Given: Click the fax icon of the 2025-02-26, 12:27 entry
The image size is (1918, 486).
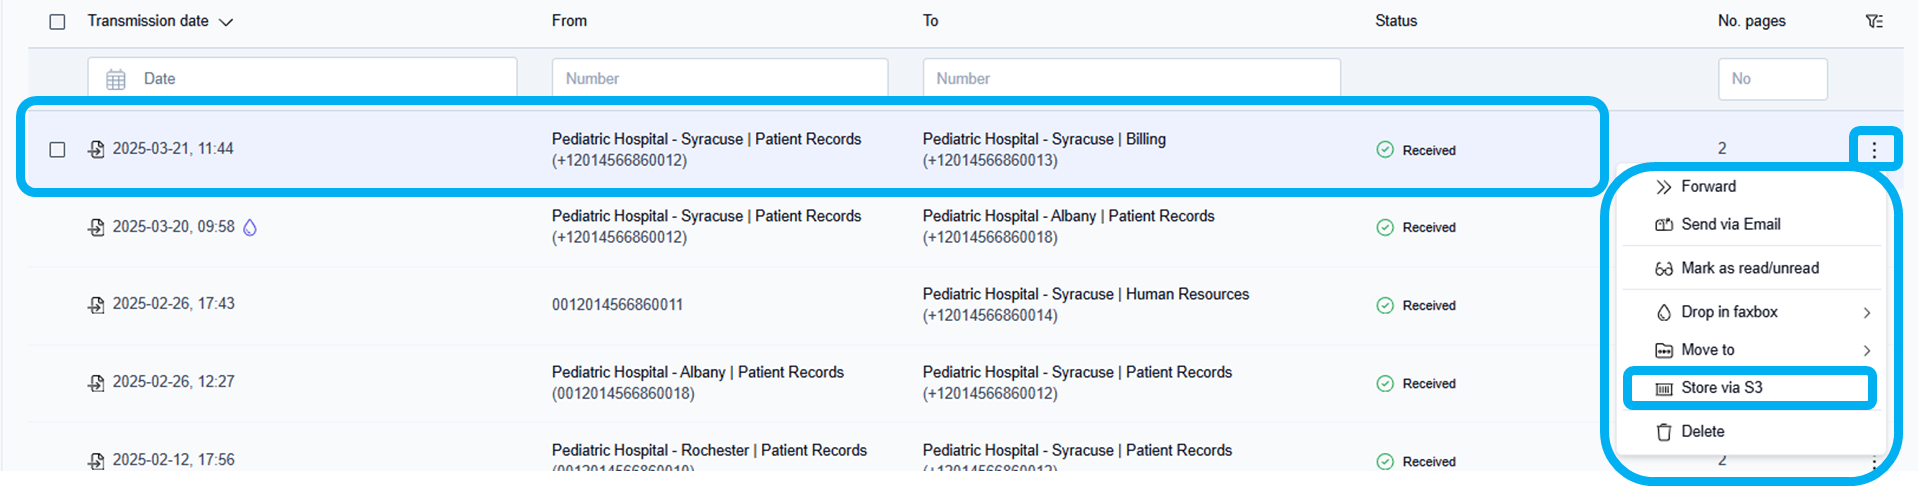Looking at the screenshot, I should coord(96,383).
